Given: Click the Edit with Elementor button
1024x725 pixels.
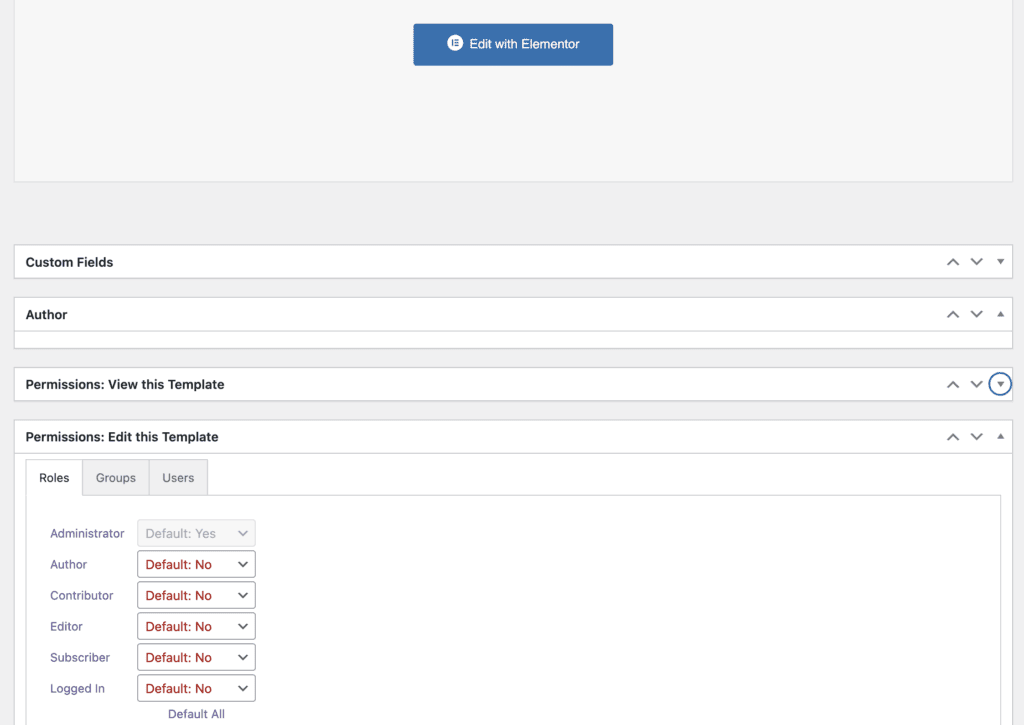Looking at the screenshot, I should (513, 44).
